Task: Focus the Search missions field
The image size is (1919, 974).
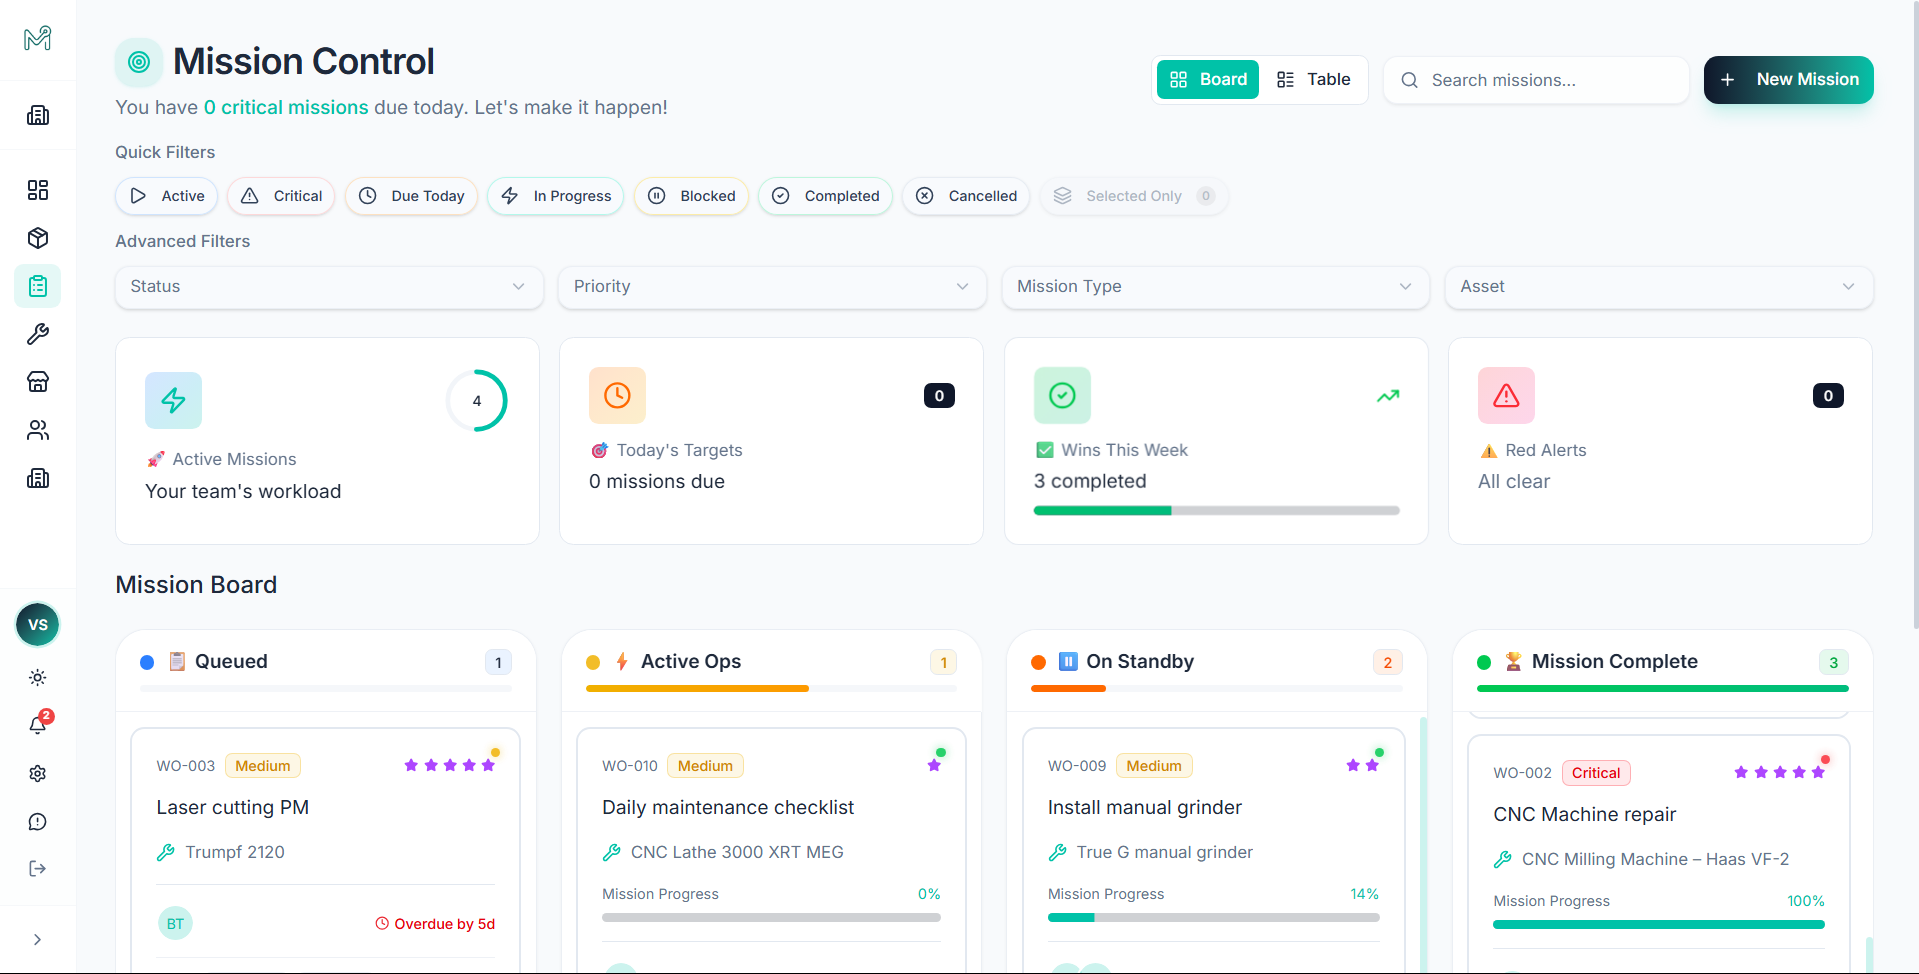Action: (x=1536, y=80)
